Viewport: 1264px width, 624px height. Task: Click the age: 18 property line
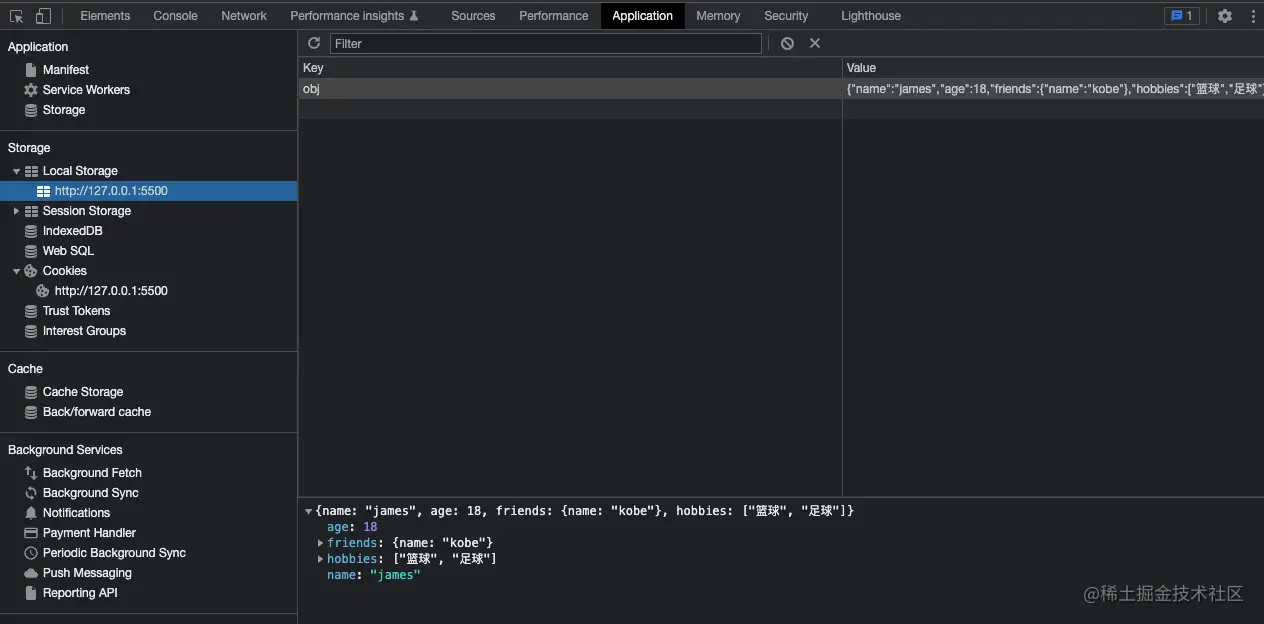352,527
